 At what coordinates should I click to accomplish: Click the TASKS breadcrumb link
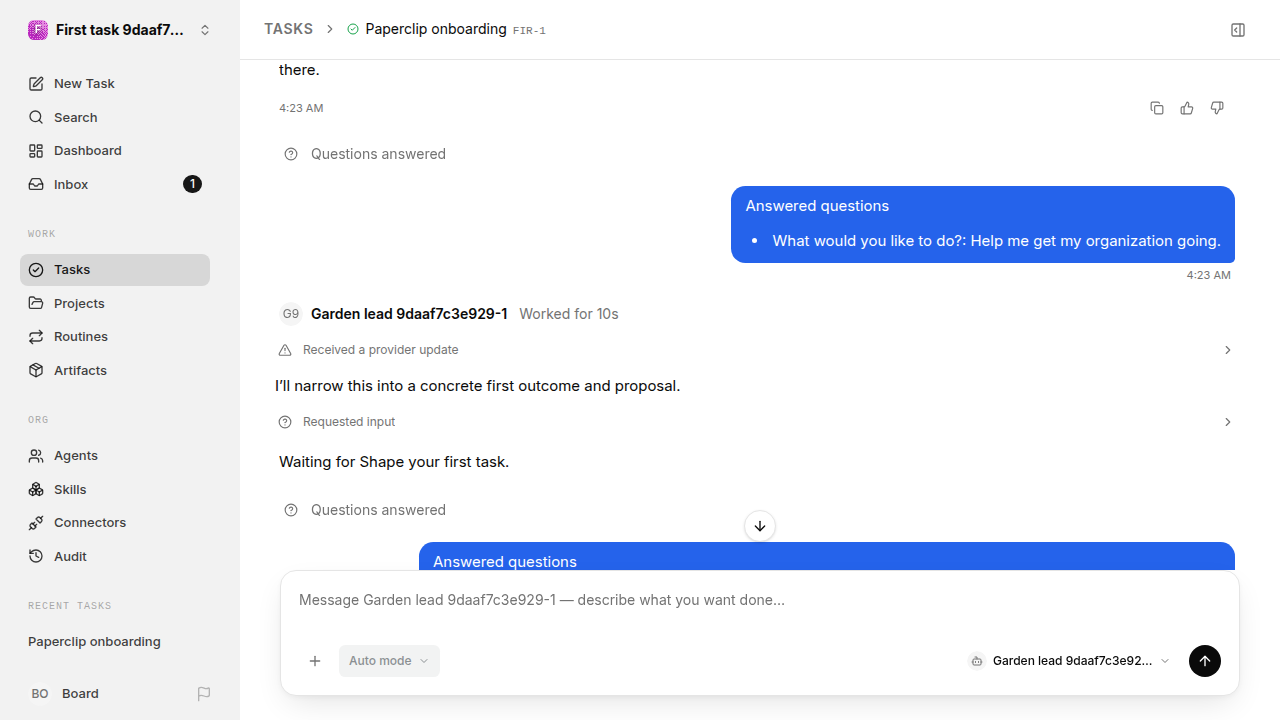(288, 29)
